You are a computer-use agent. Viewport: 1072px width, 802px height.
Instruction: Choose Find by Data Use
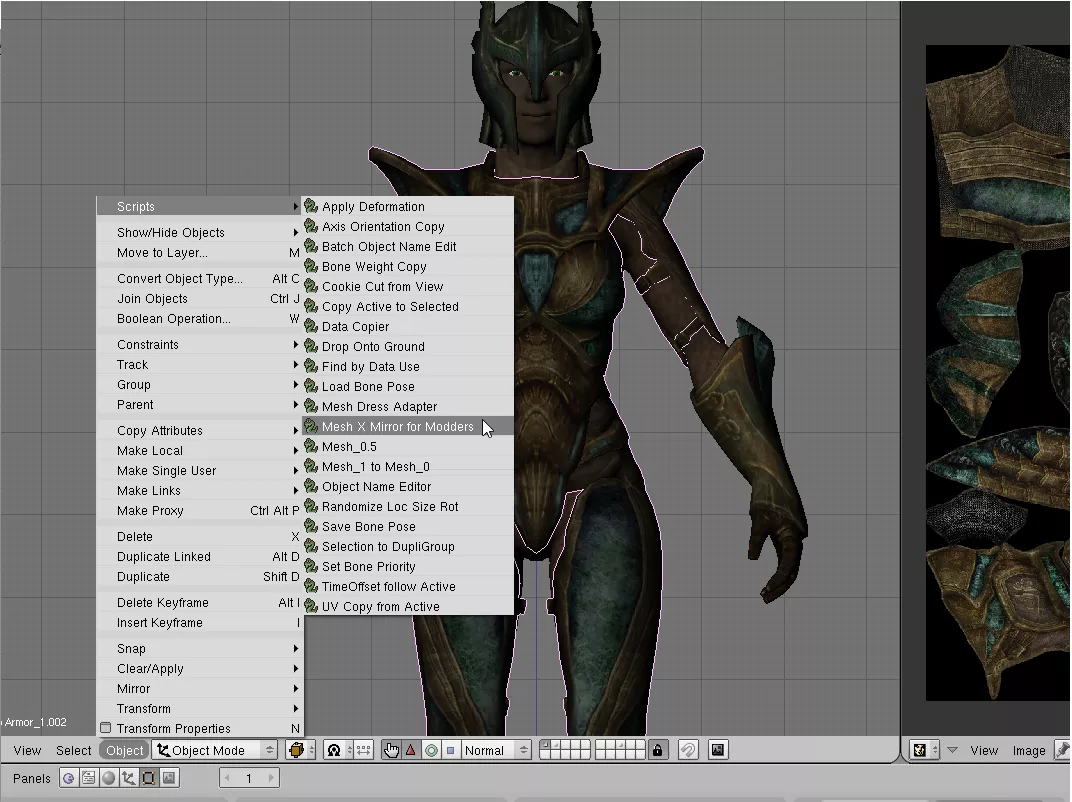407,366
